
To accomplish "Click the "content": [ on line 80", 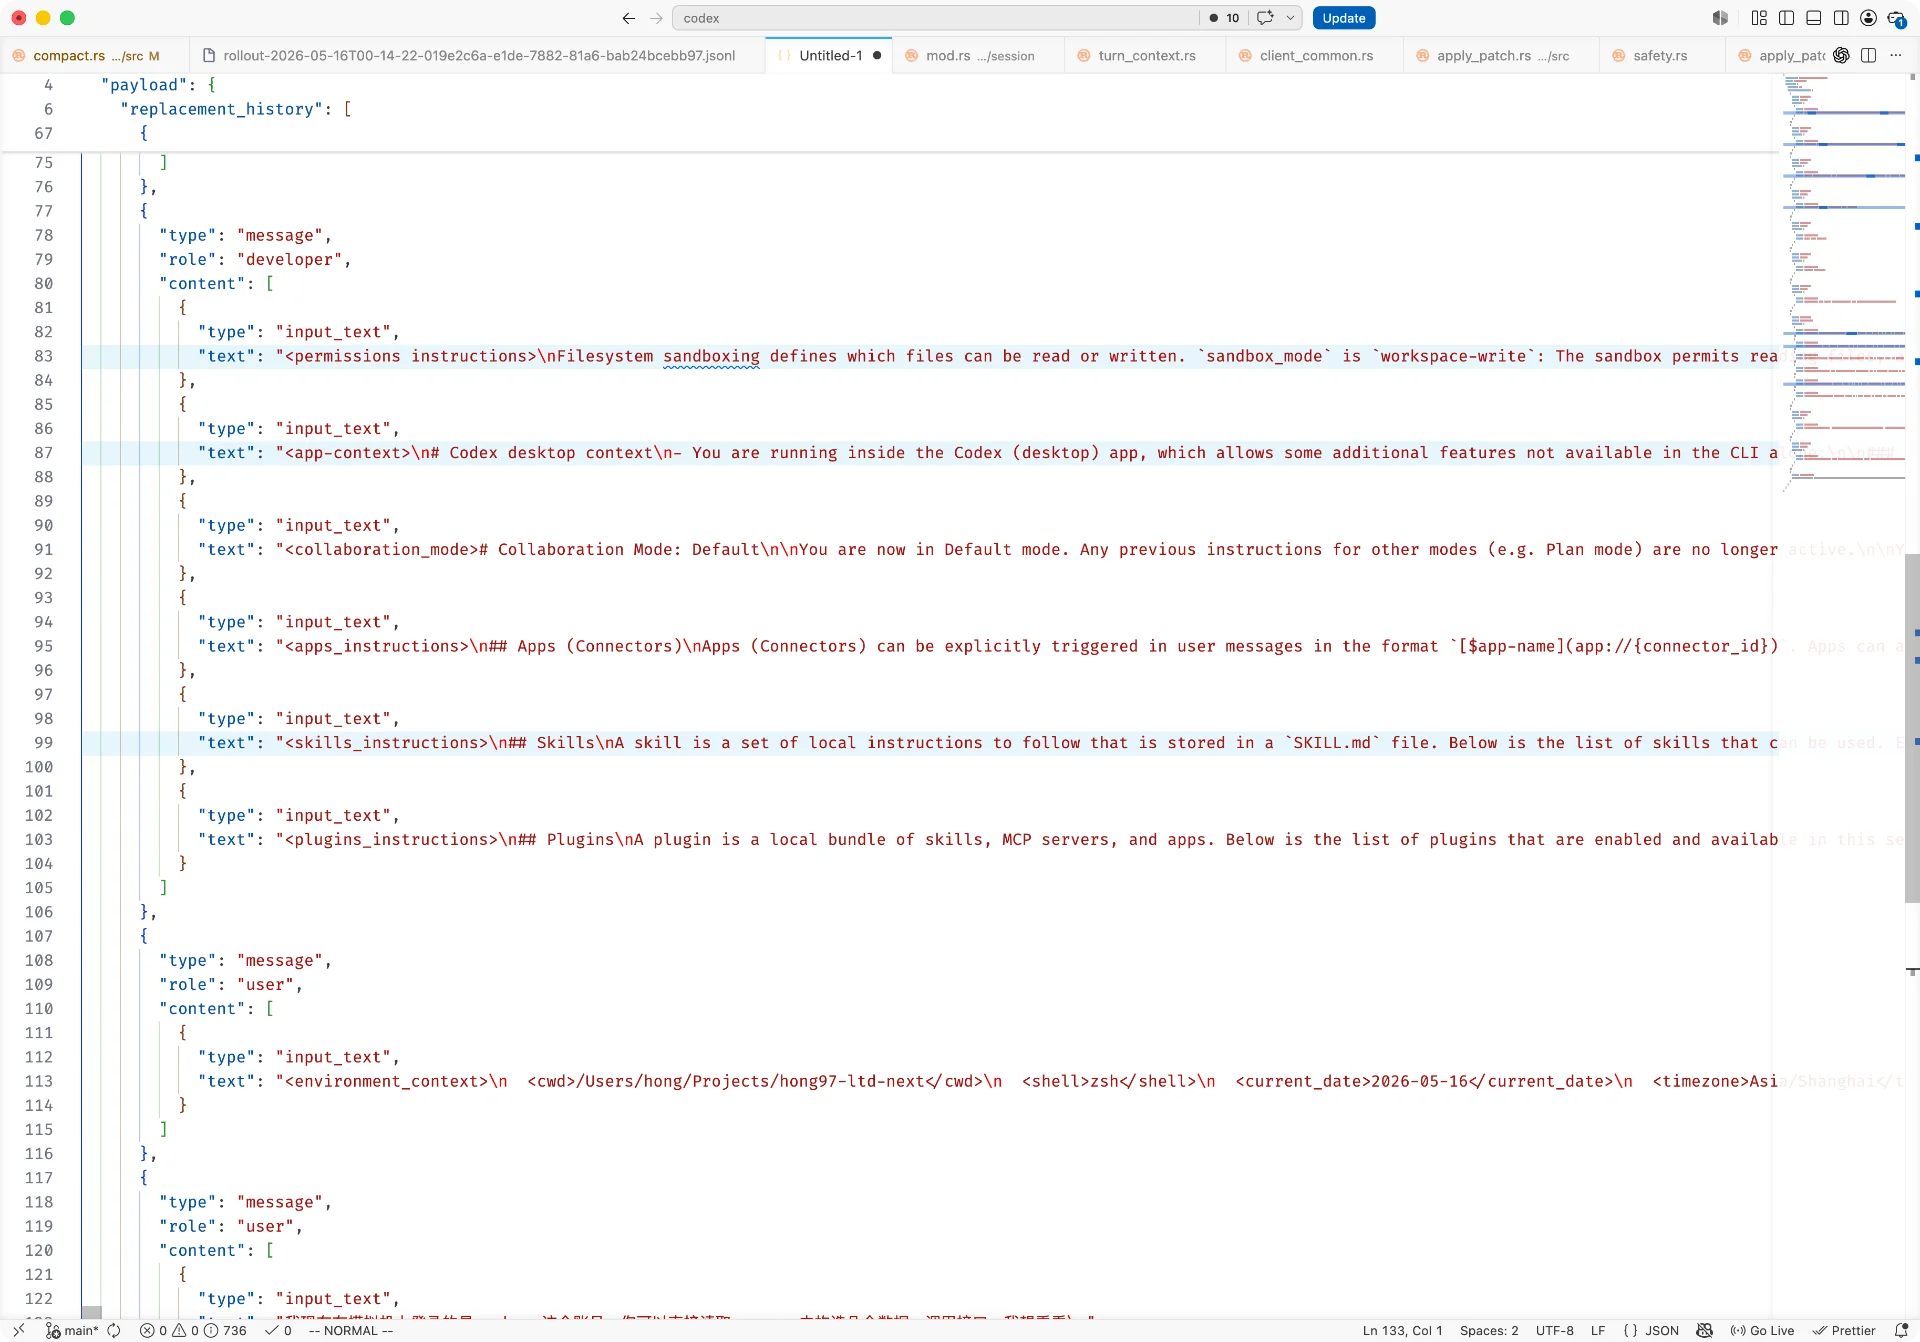I will [x=216, y=284].
